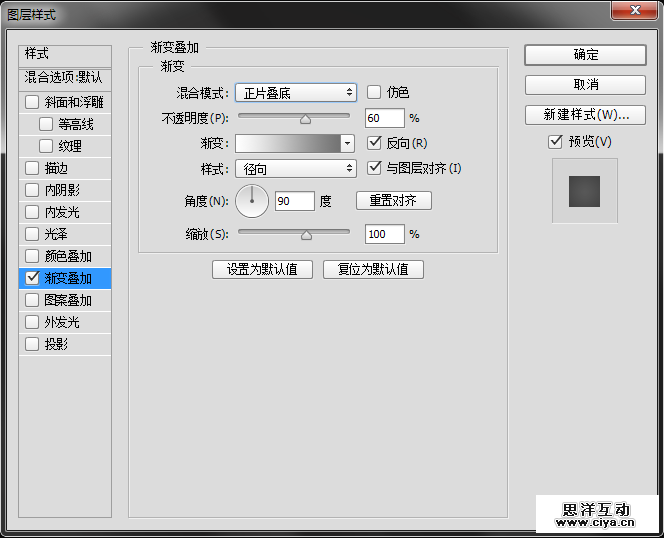Image resolution: width=664 pixels, height=538 pixels.
Task: Select the 斜面和浮雕 row label
Action: point(74,102)
